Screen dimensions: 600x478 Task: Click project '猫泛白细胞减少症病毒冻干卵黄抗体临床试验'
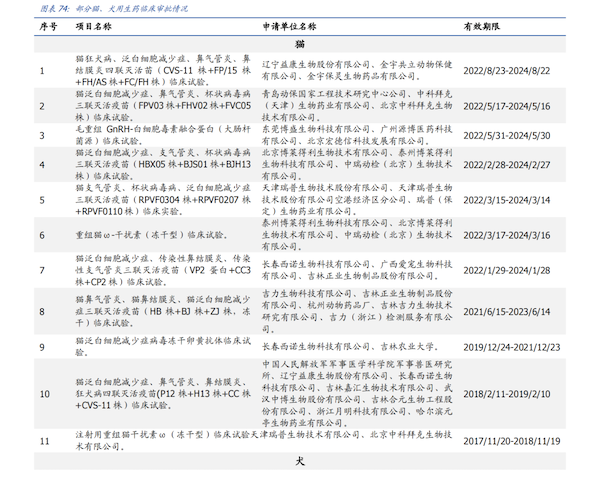coord(163,347)
